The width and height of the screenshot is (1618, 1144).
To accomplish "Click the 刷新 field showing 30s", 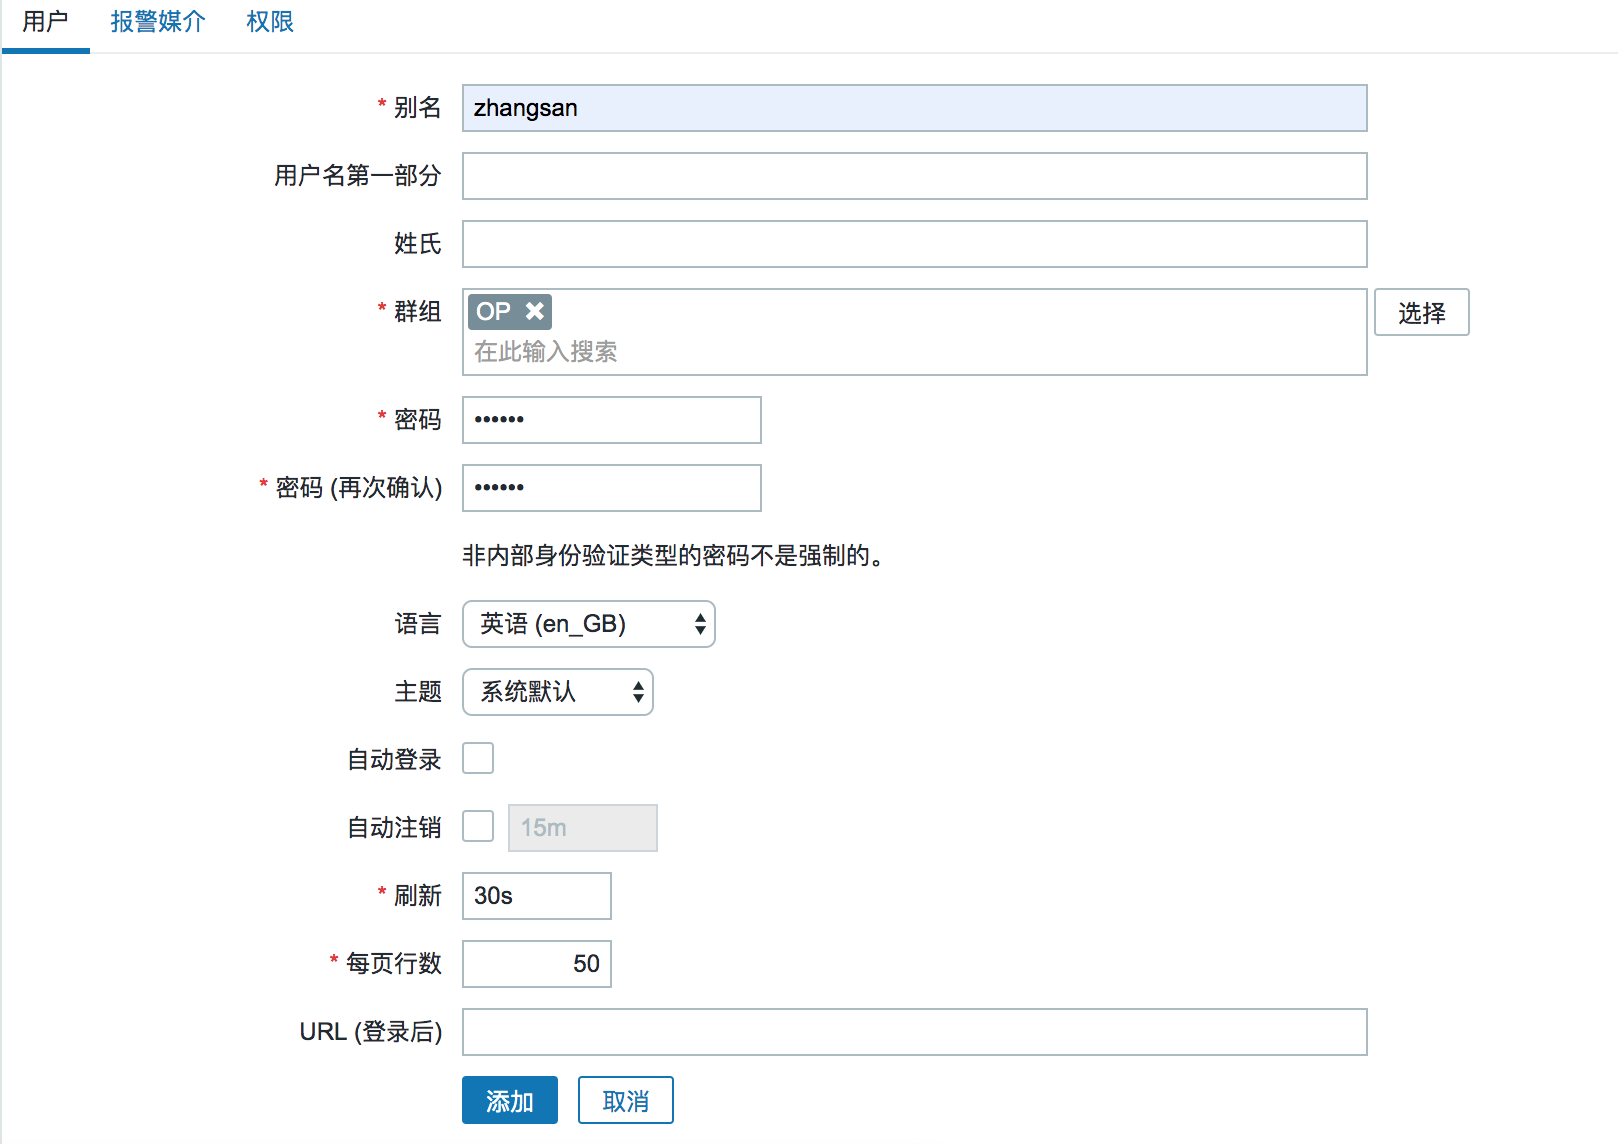I will click(537, 896).
